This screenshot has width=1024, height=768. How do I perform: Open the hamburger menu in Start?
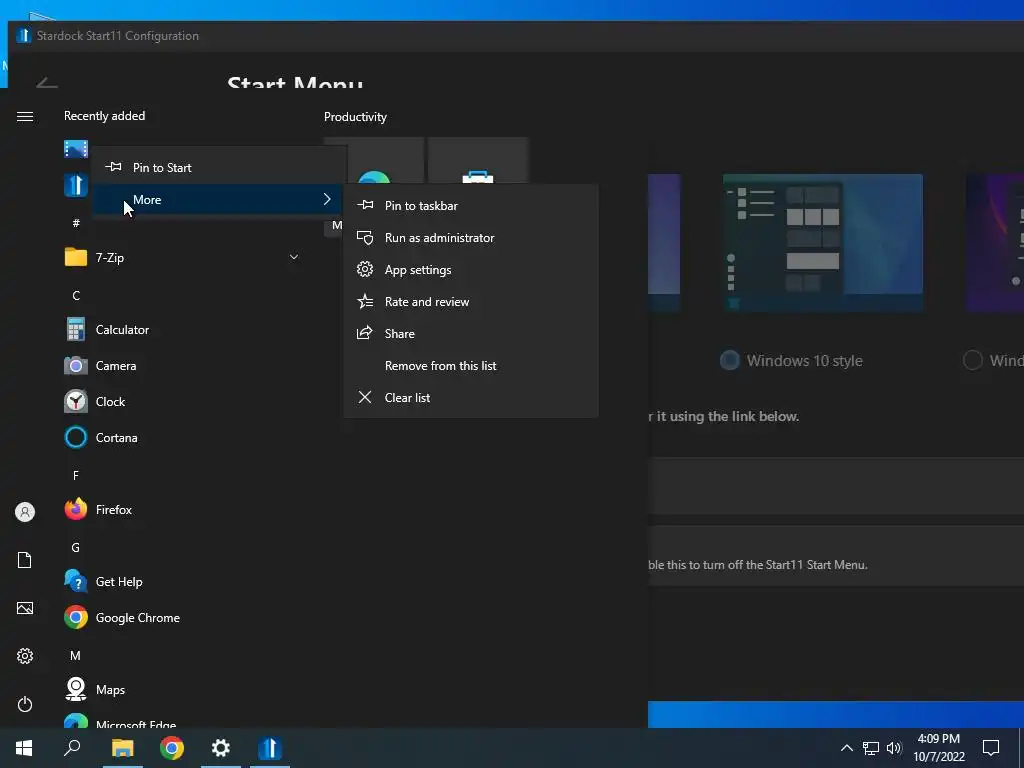coord(25,116)
